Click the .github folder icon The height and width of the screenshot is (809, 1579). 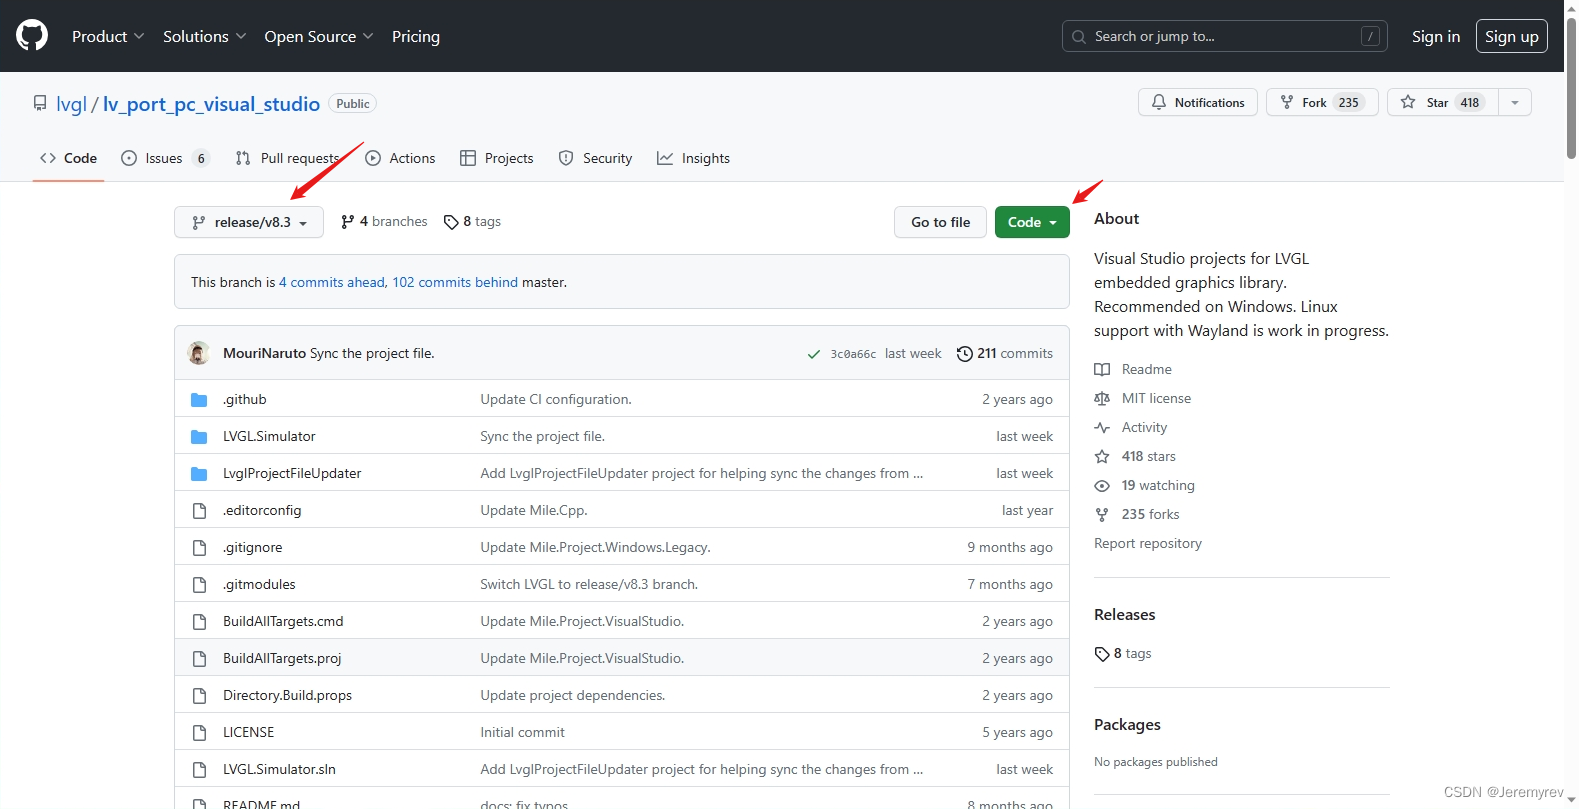click(x=199, y=400)
